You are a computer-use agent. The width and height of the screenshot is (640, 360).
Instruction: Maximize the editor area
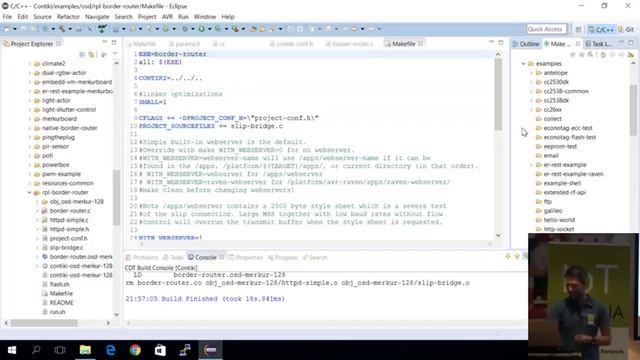pyautogui.click(x=501, y=42)
